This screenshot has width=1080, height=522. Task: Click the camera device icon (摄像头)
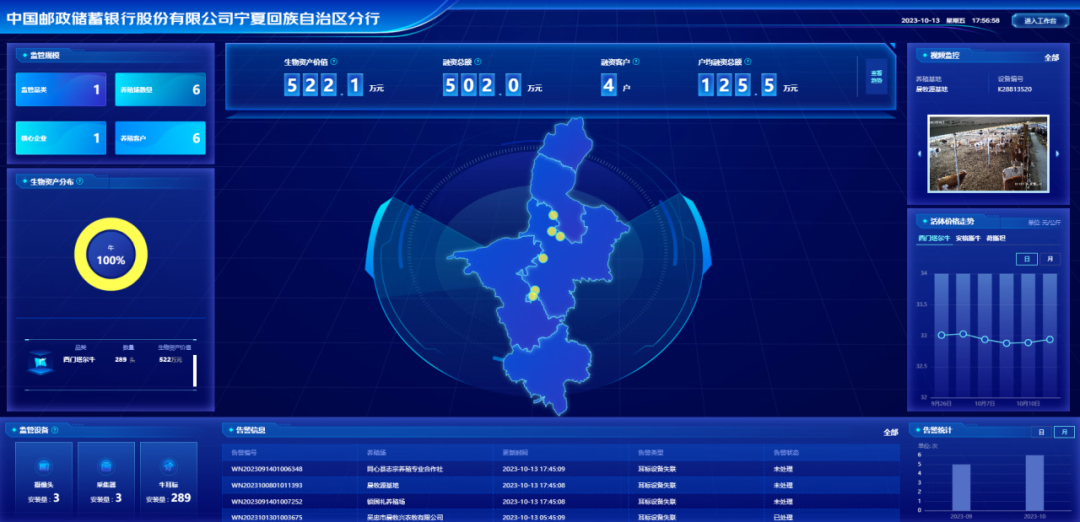[x=44, y=465]
